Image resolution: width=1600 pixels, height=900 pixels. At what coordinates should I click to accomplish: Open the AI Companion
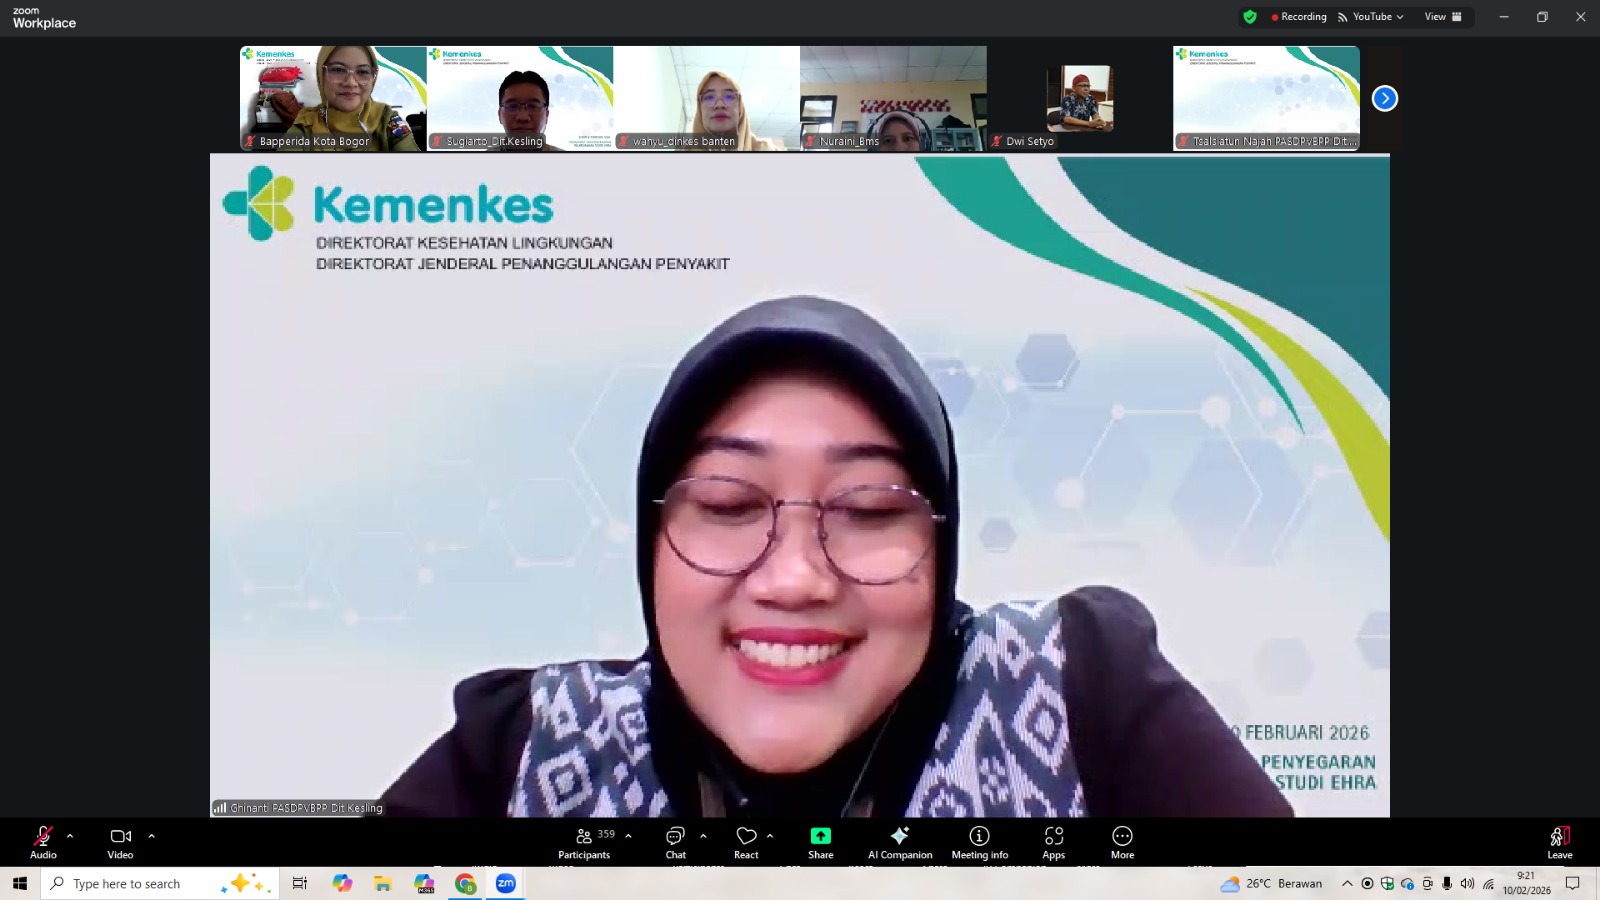900,841
